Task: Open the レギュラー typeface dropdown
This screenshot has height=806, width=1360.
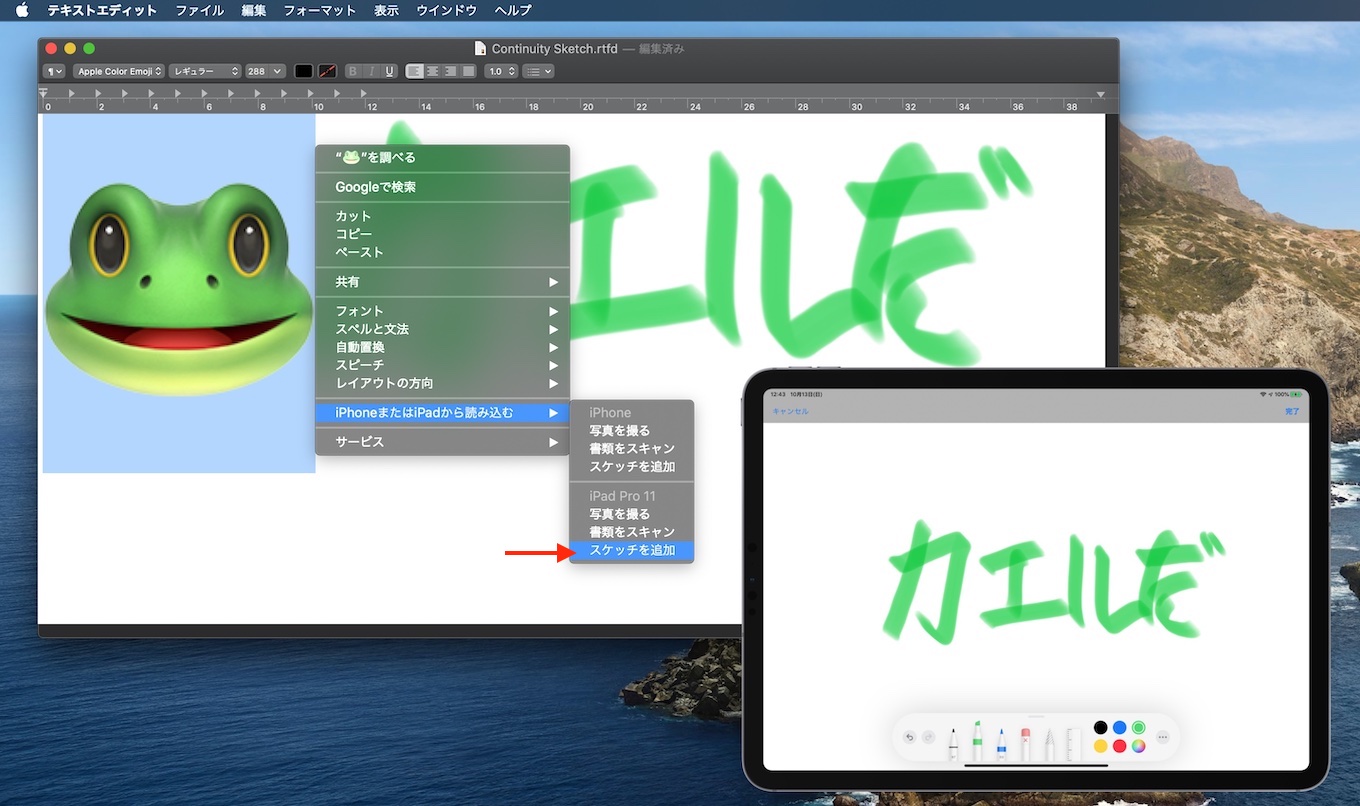Action: (205, 71)
